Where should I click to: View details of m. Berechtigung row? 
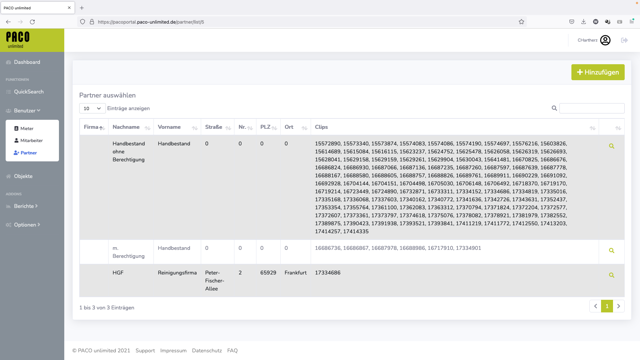pos(611,251)
